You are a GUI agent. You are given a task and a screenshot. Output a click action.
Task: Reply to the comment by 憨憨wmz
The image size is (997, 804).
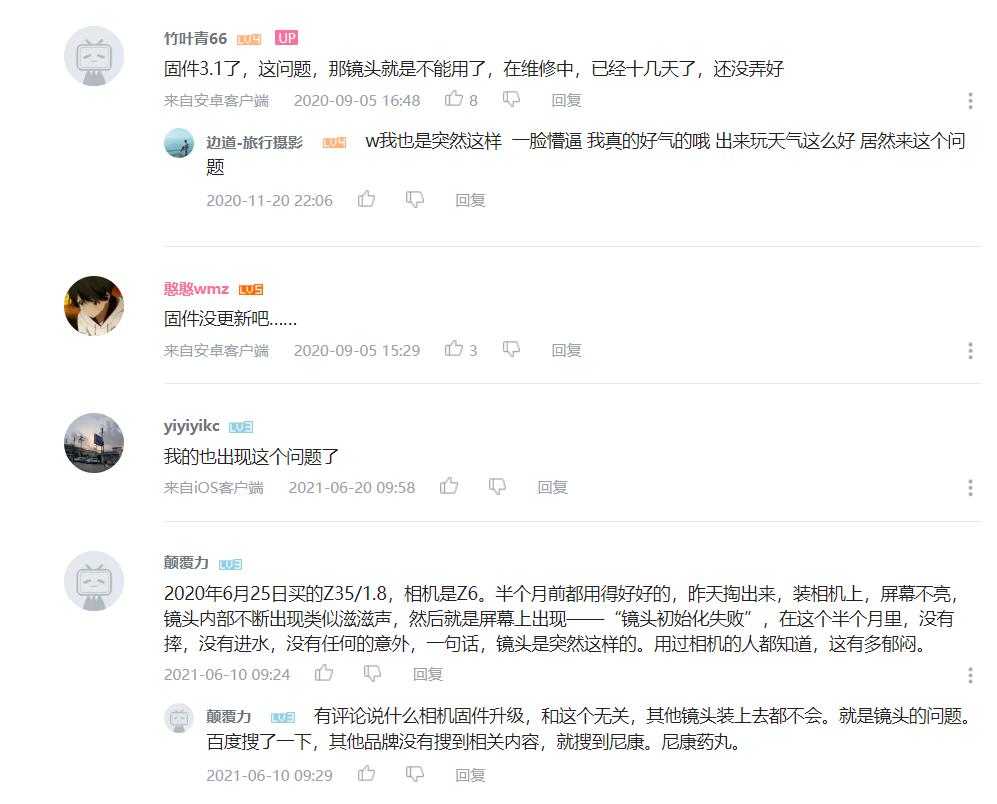(x=566, y=350)
